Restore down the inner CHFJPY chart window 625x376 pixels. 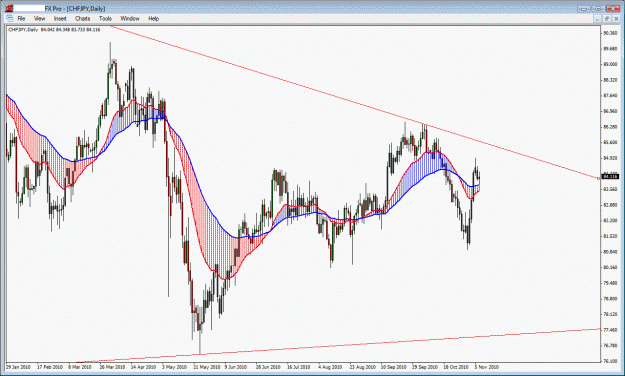(x=606, y=19)
